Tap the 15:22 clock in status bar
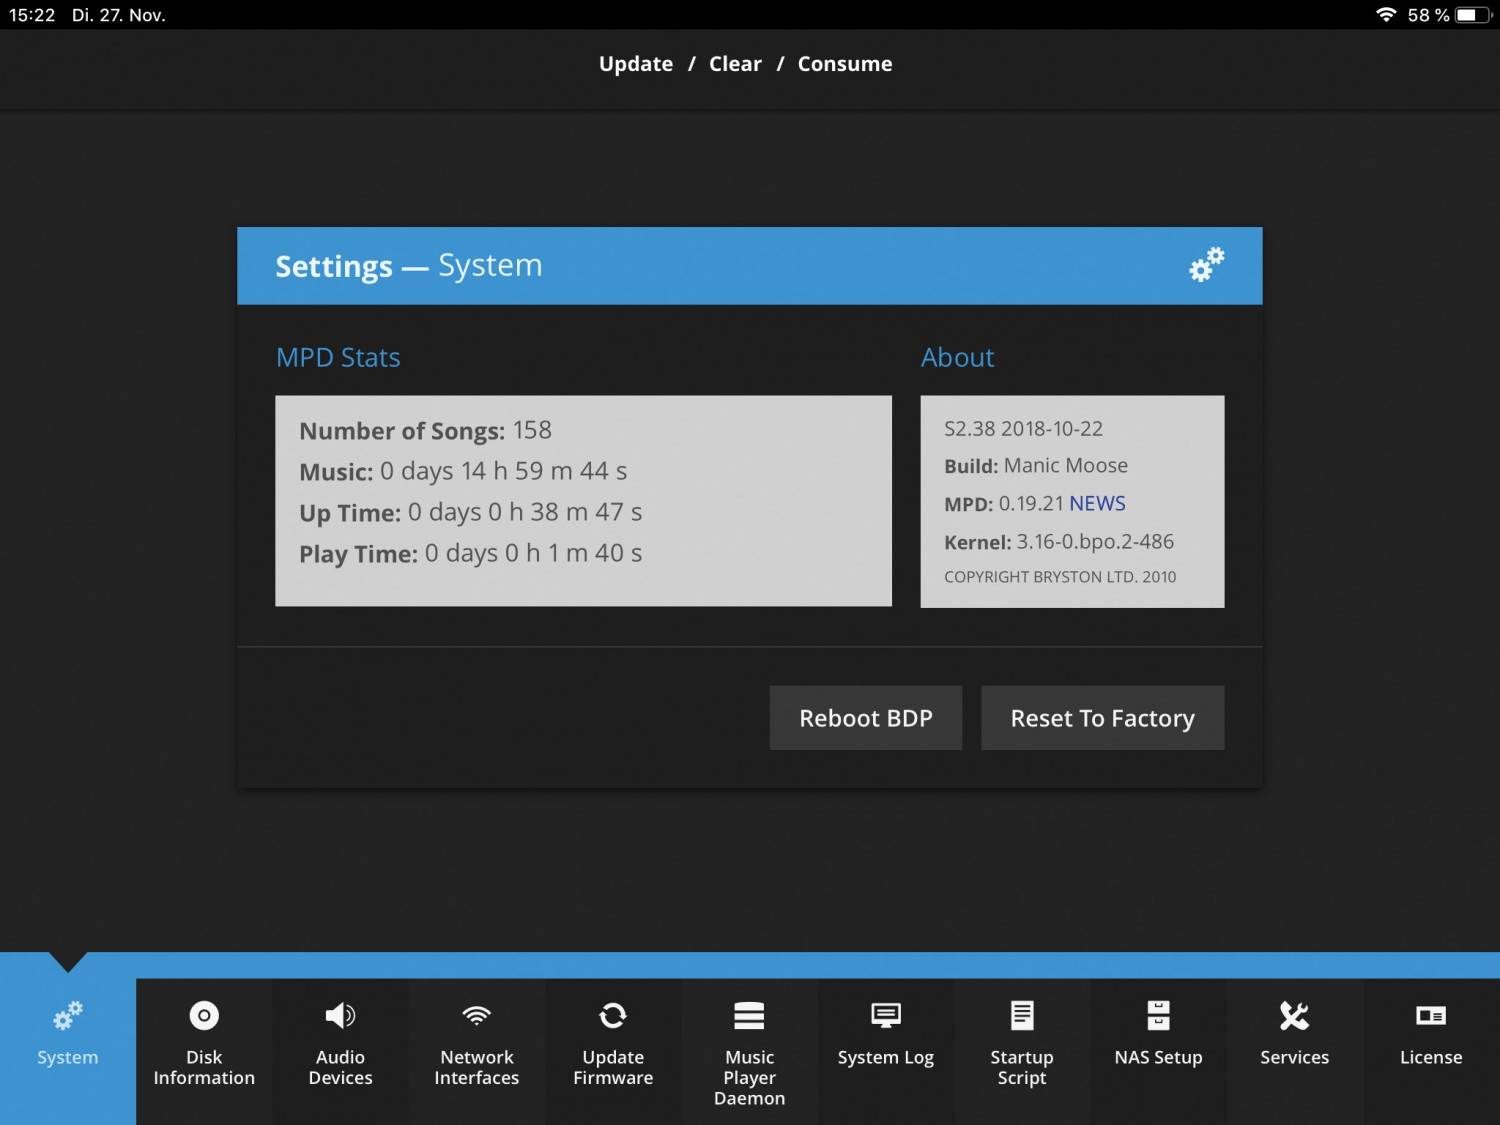This screenshot has width=1500, height=1125. tap(32, 15)
